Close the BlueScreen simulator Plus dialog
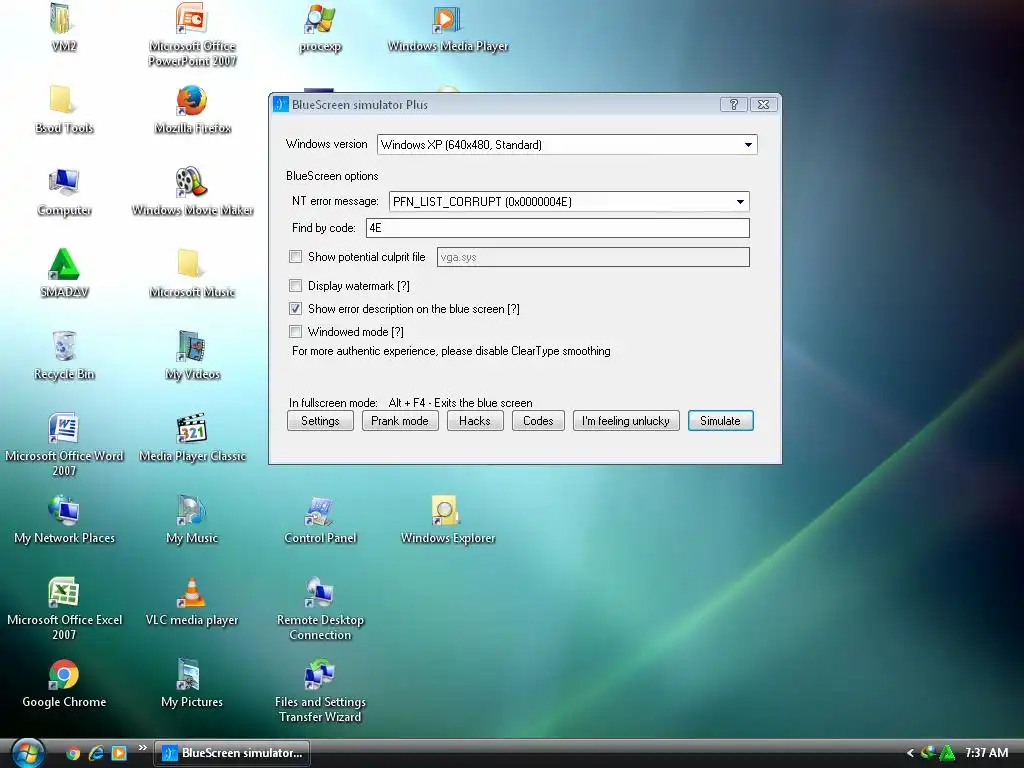This screenshot has height=768, width=1024. tap(763, 104)
